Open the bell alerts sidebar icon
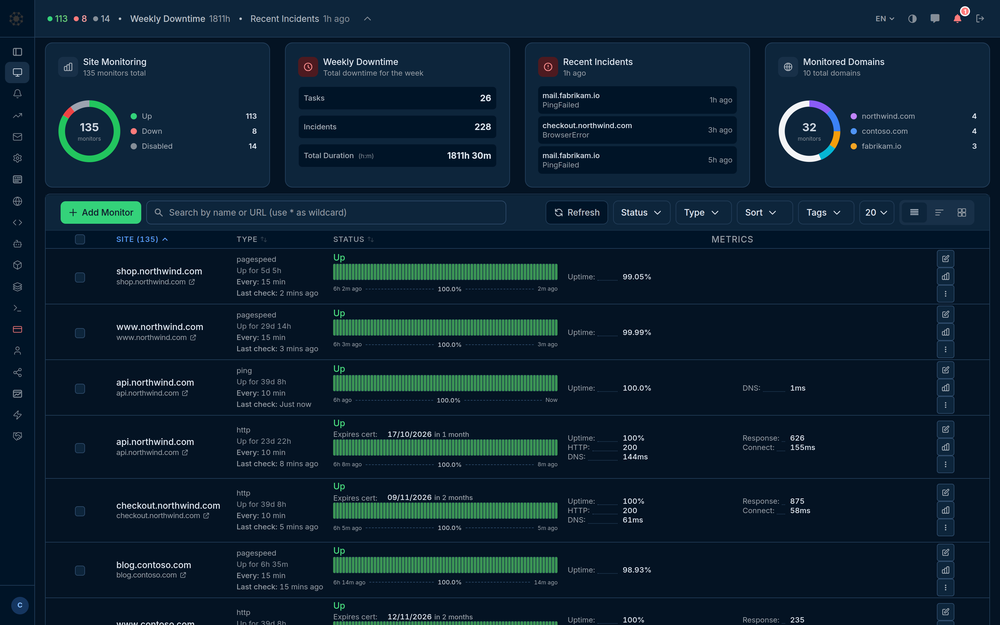The width and height of the screenshot is (1000, 625). [x=17, y=94]
